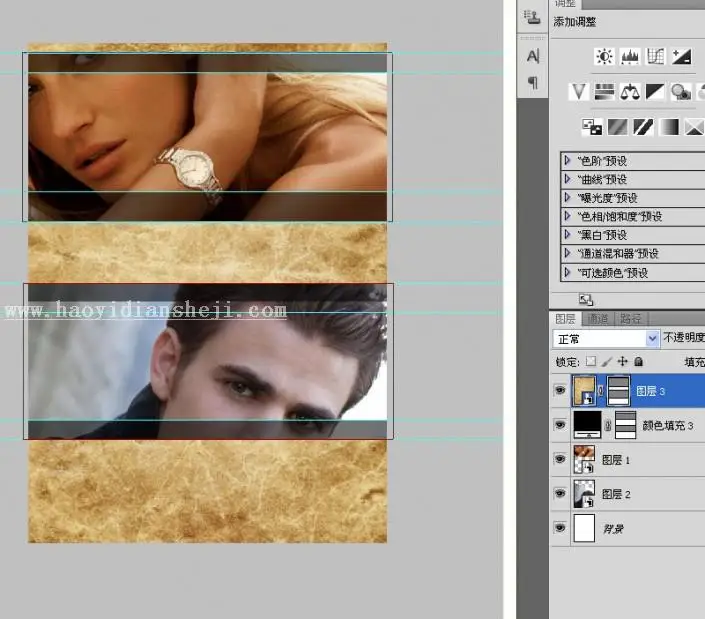Add a Hue/Saturation adjustment layer
The image size is (705, 619).
604,92
